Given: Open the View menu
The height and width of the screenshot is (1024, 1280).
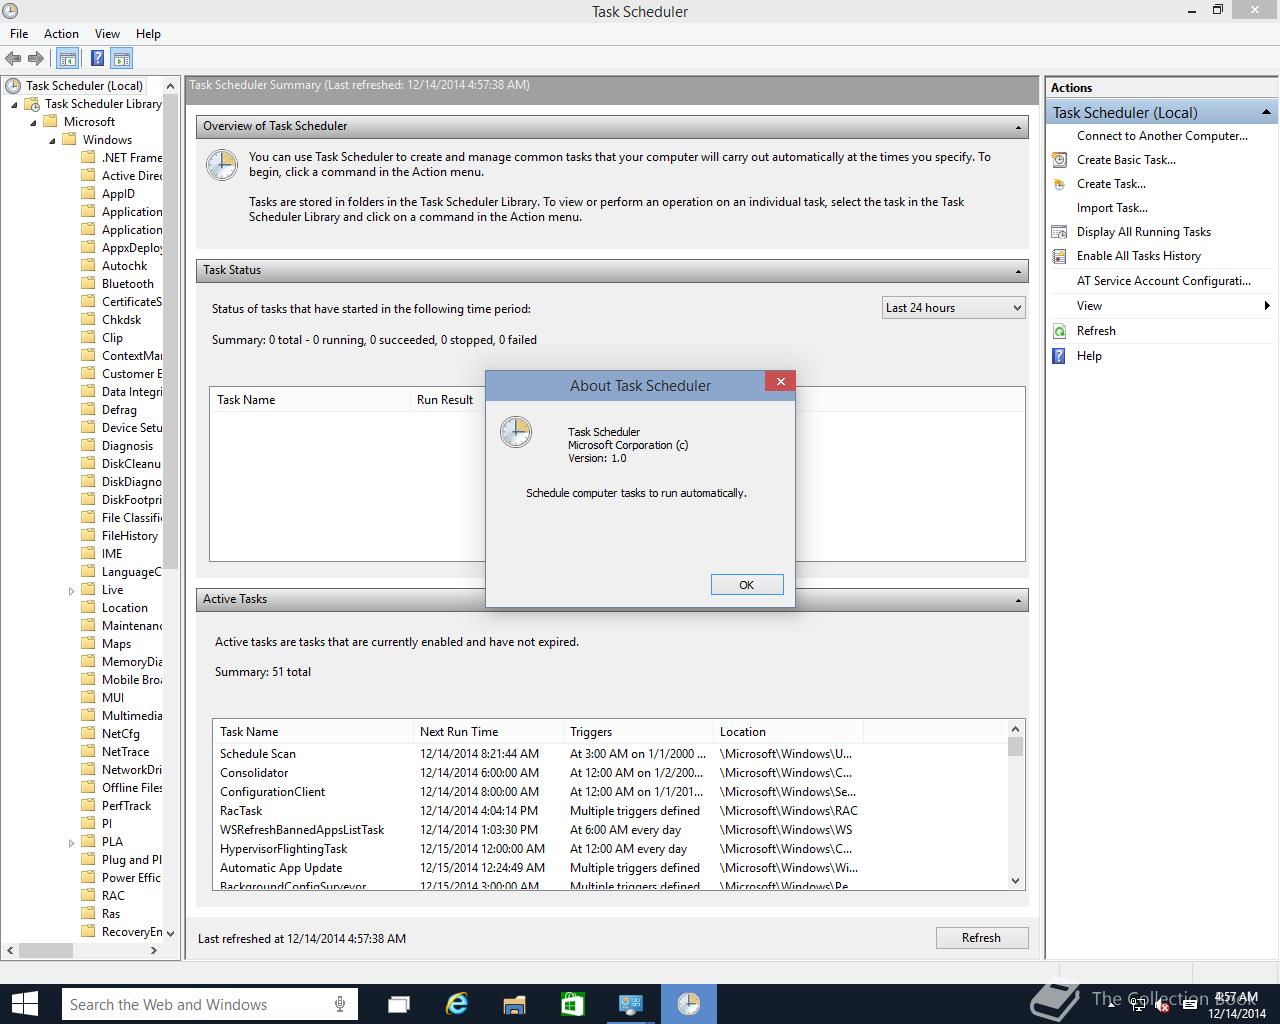Looking at the screenshot, I should coord(107,34).
